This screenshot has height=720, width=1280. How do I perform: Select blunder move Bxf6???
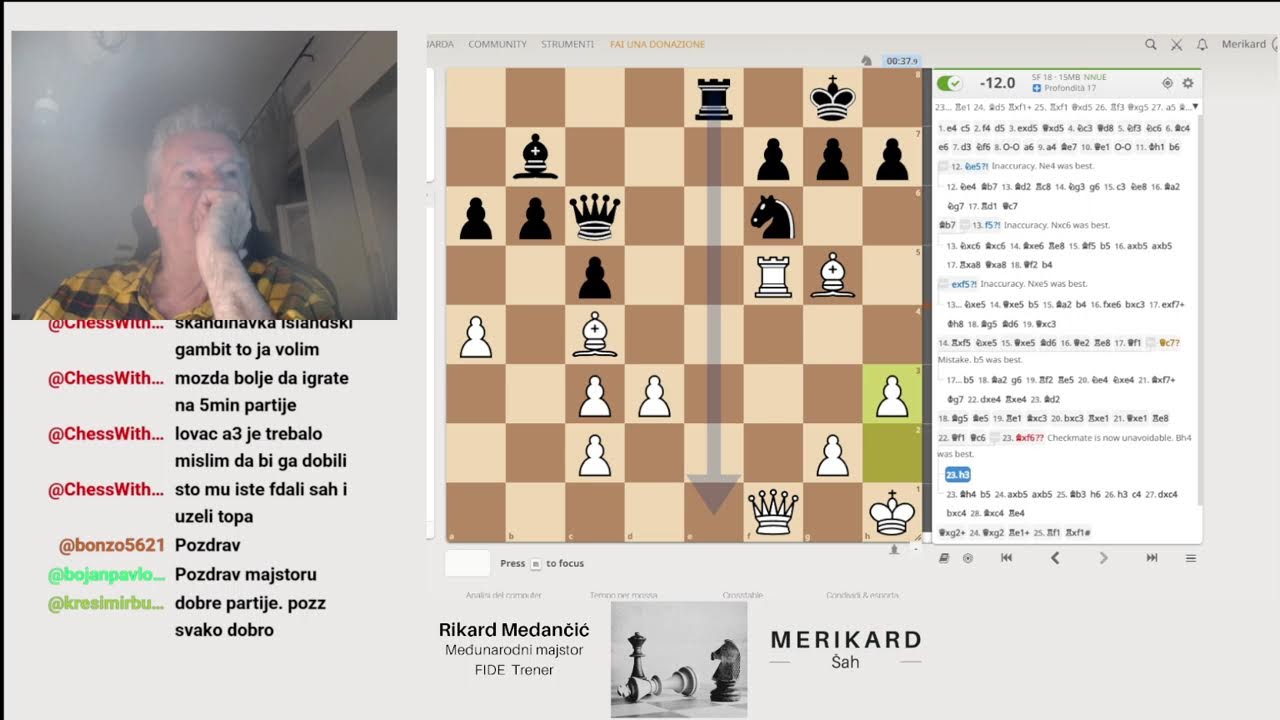point(1032,437)
